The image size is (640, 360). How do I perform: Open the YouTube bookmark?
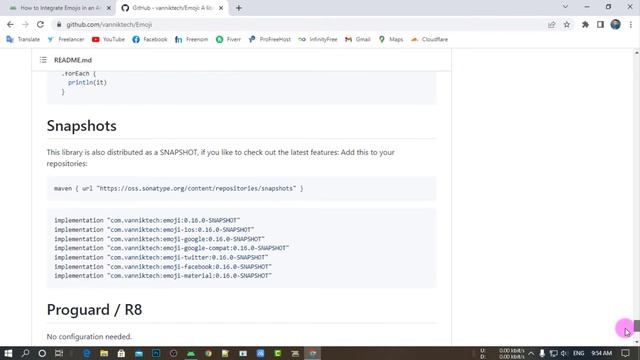tap(108, 39)
